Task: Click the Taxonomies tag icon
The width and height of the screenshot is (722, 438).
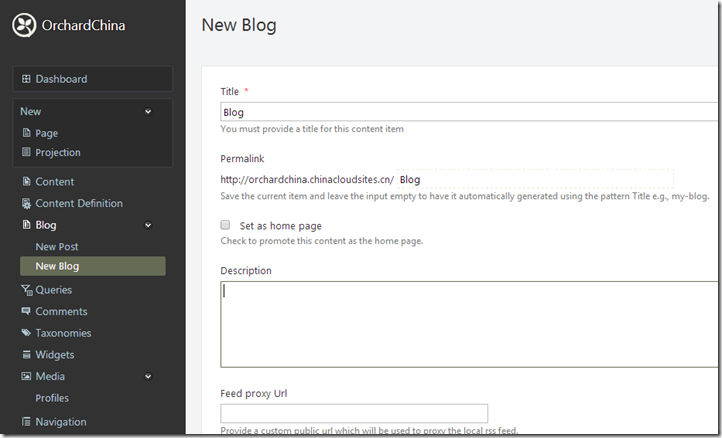Action: [26, 334]
